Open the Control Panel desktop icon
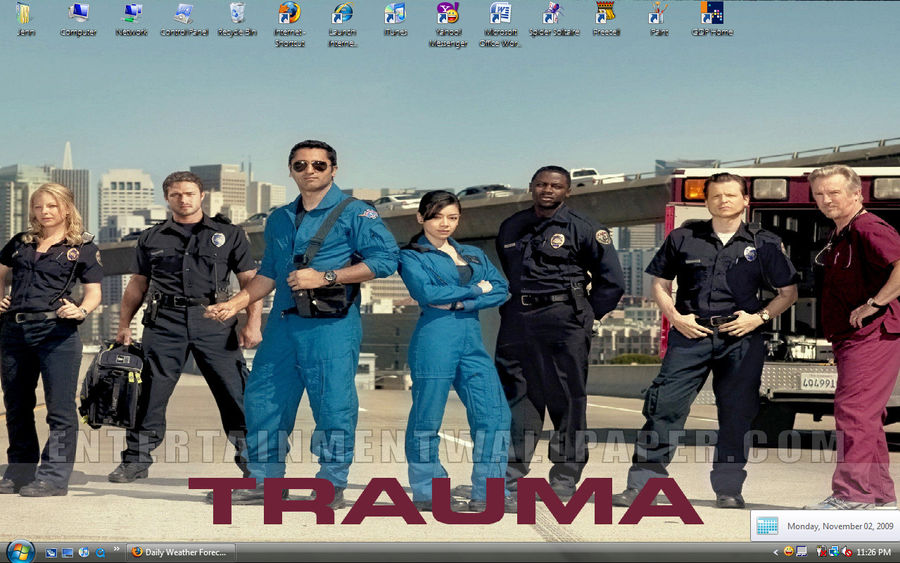Viewport: 900px width, 563px height. click(184, 19)
